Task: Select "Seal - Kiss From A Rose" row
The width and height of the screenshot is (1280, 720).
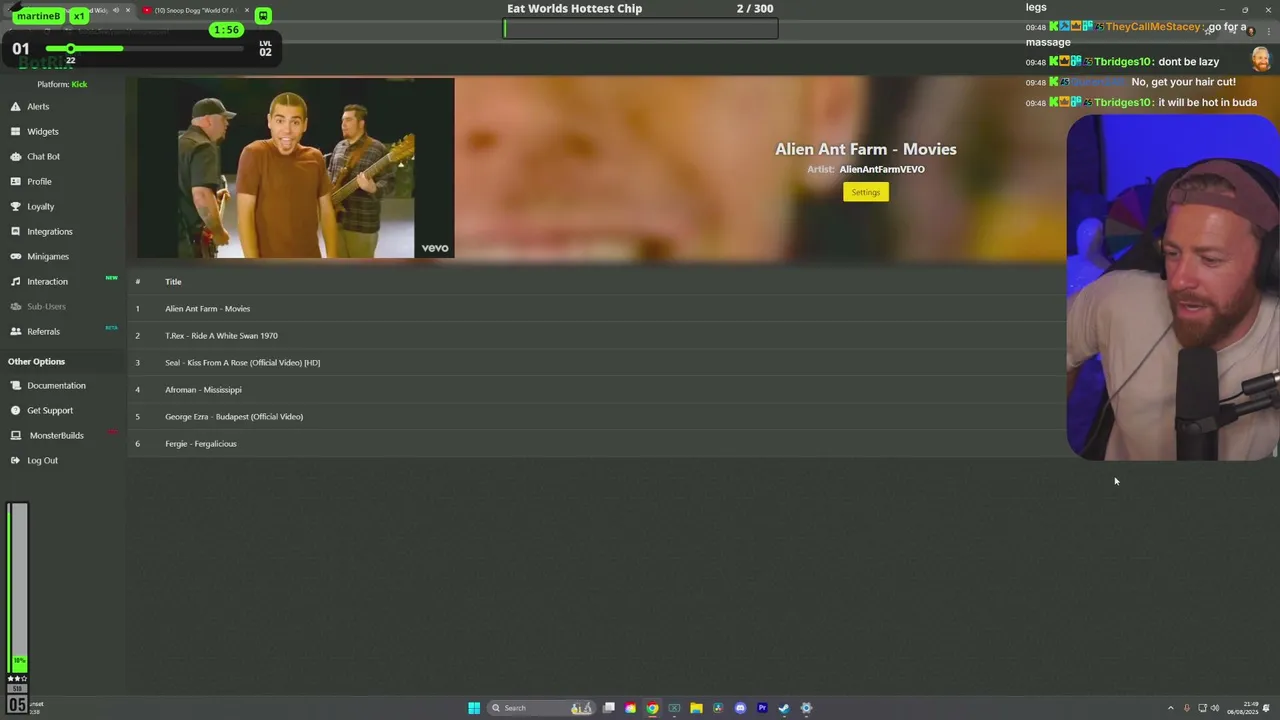Action: (596, 362)
